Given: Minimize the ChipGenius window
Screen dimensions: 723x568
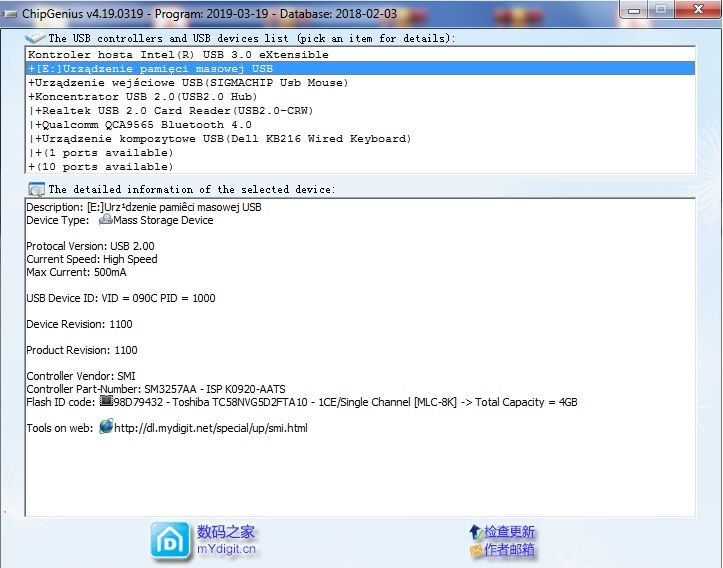Looking at the screenshot, I should coord(634,9).
